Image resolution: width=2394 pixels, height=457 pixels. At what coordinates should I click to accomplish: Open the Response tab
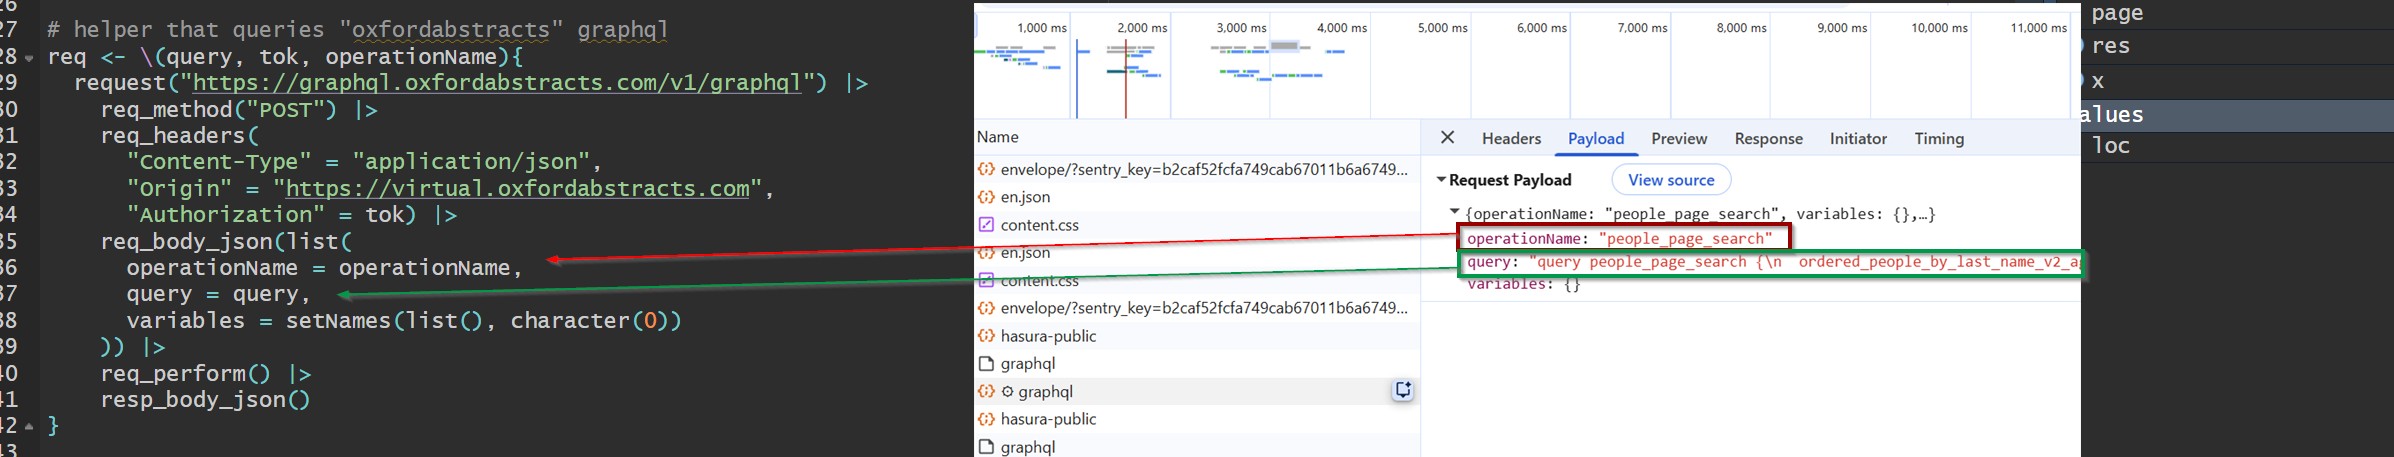pos(1768,139)
